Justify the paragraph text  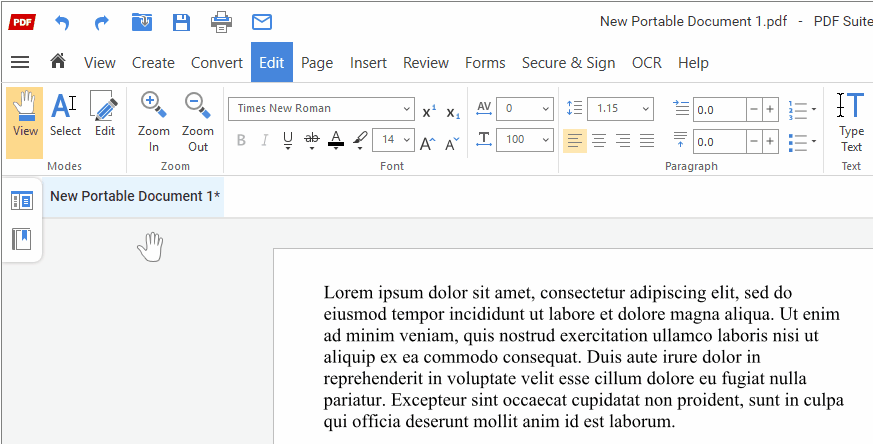[647, 140]
